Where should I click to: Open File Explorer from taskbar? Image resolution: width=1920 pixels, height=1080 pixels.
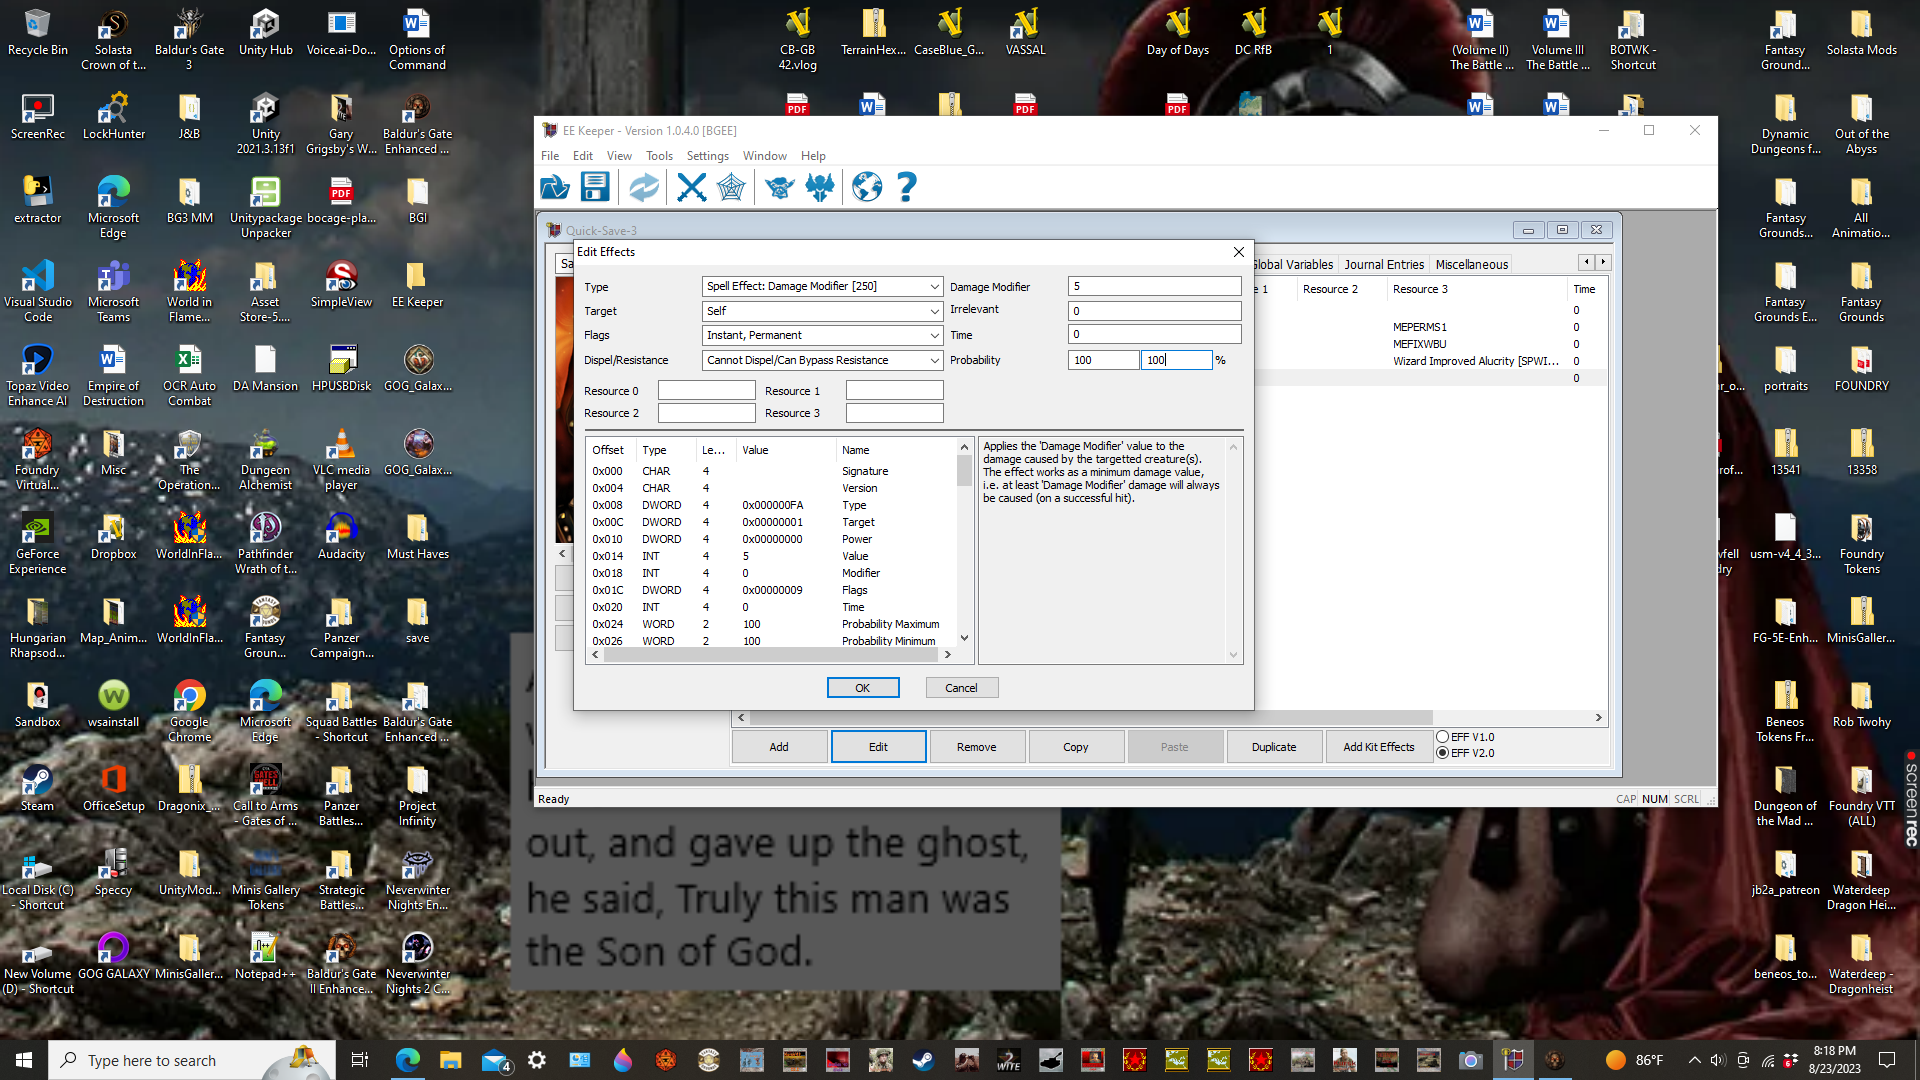(450, 1060)
